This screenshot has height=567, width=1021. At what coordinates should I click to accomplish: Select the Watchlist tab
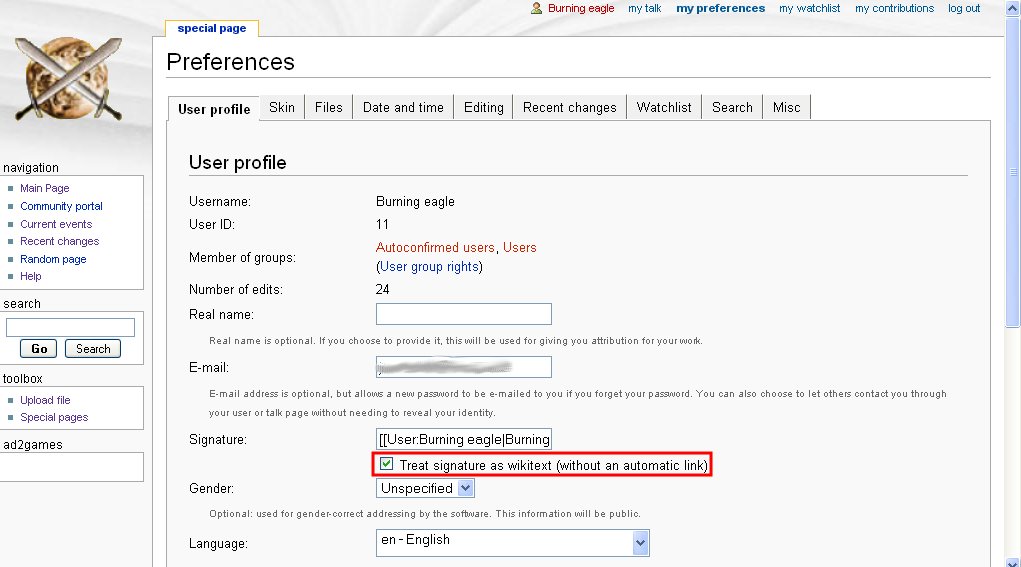[x=664, y=107]
